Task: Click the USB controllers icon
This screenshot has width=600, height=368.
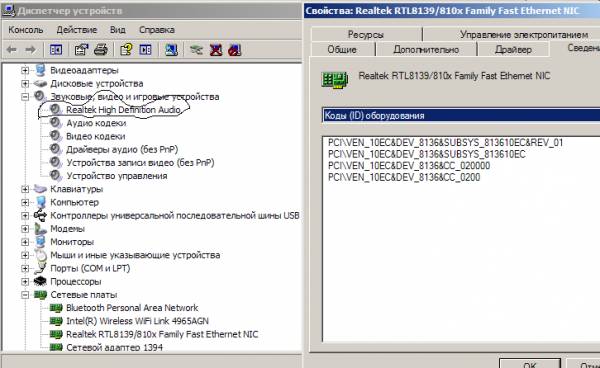Action: pyautogui.click(x=40, y=215)
